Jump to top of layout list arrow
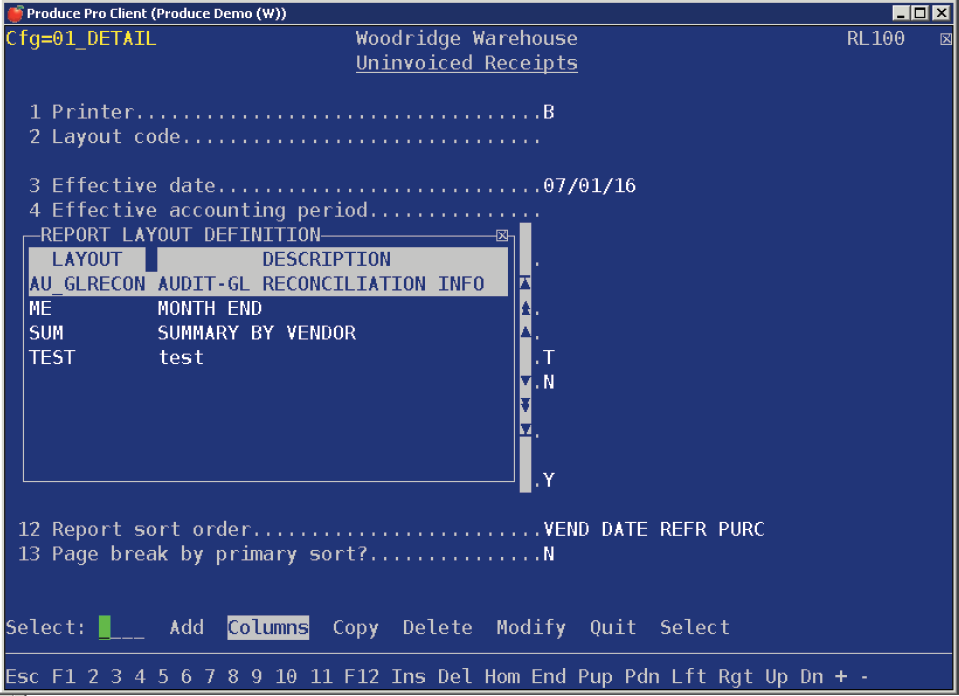 pos(525,283)
